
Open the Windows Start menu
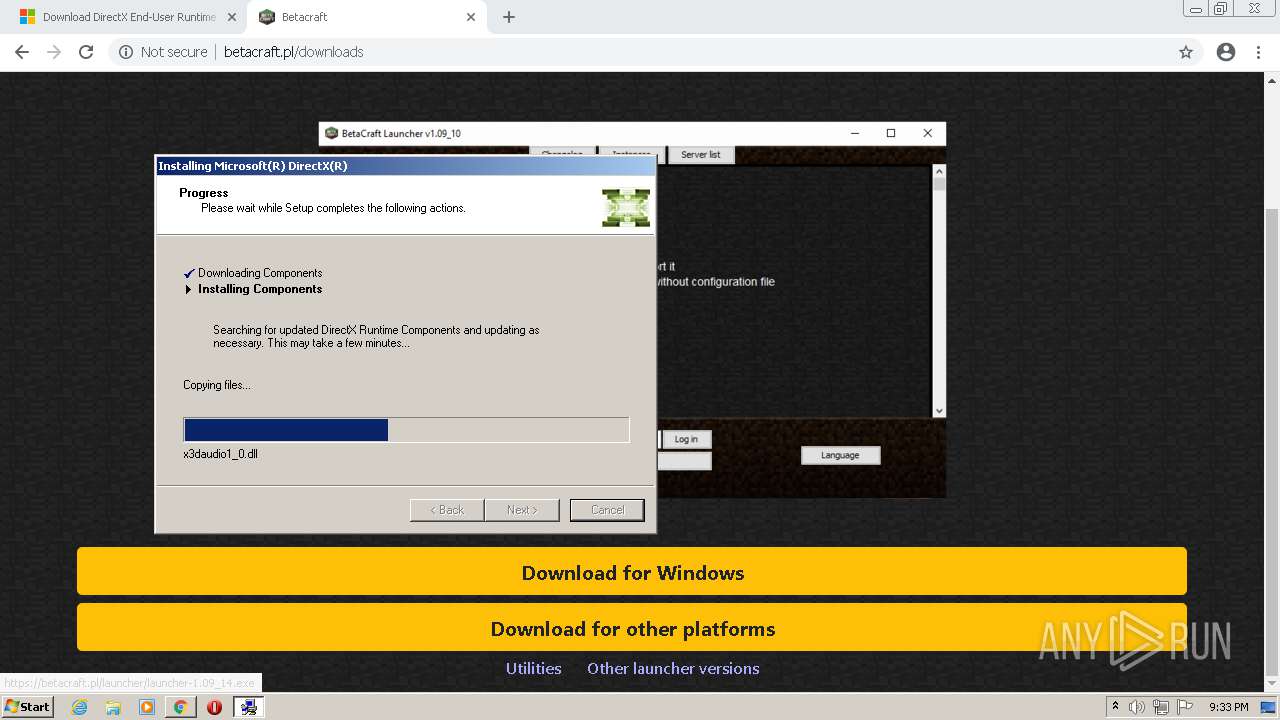27,706
